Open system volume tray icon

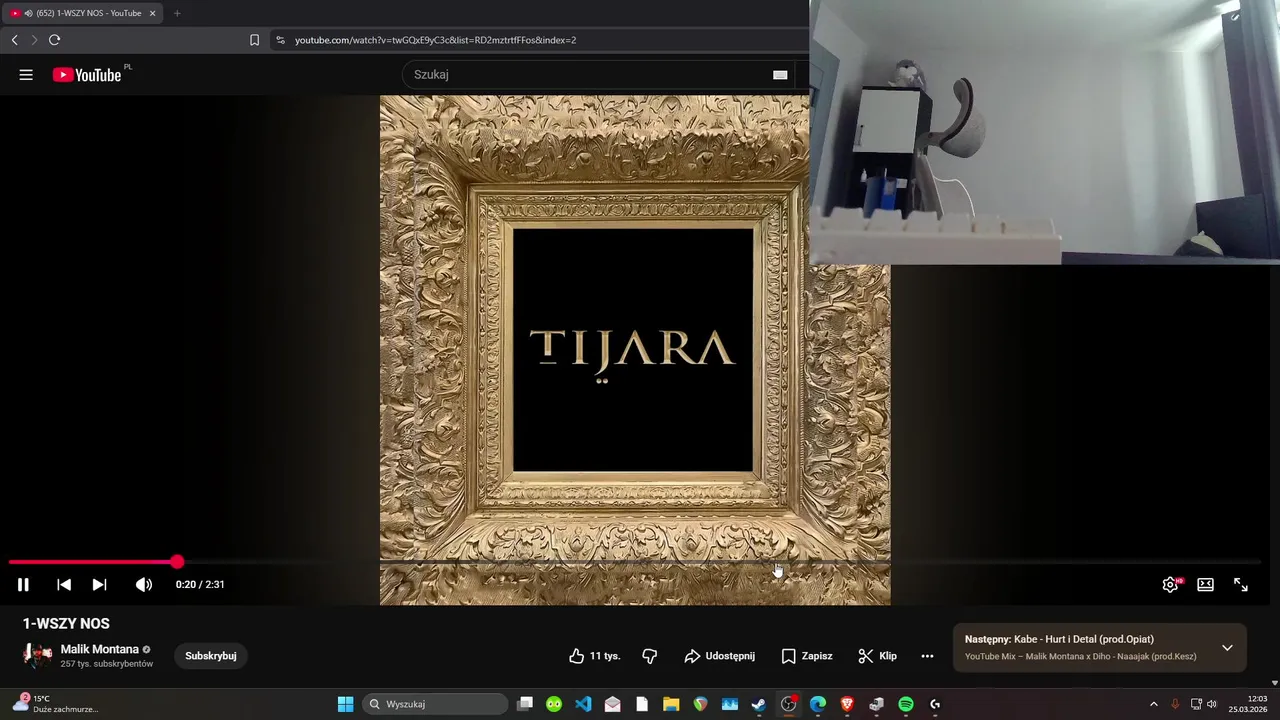(1212, 704)
